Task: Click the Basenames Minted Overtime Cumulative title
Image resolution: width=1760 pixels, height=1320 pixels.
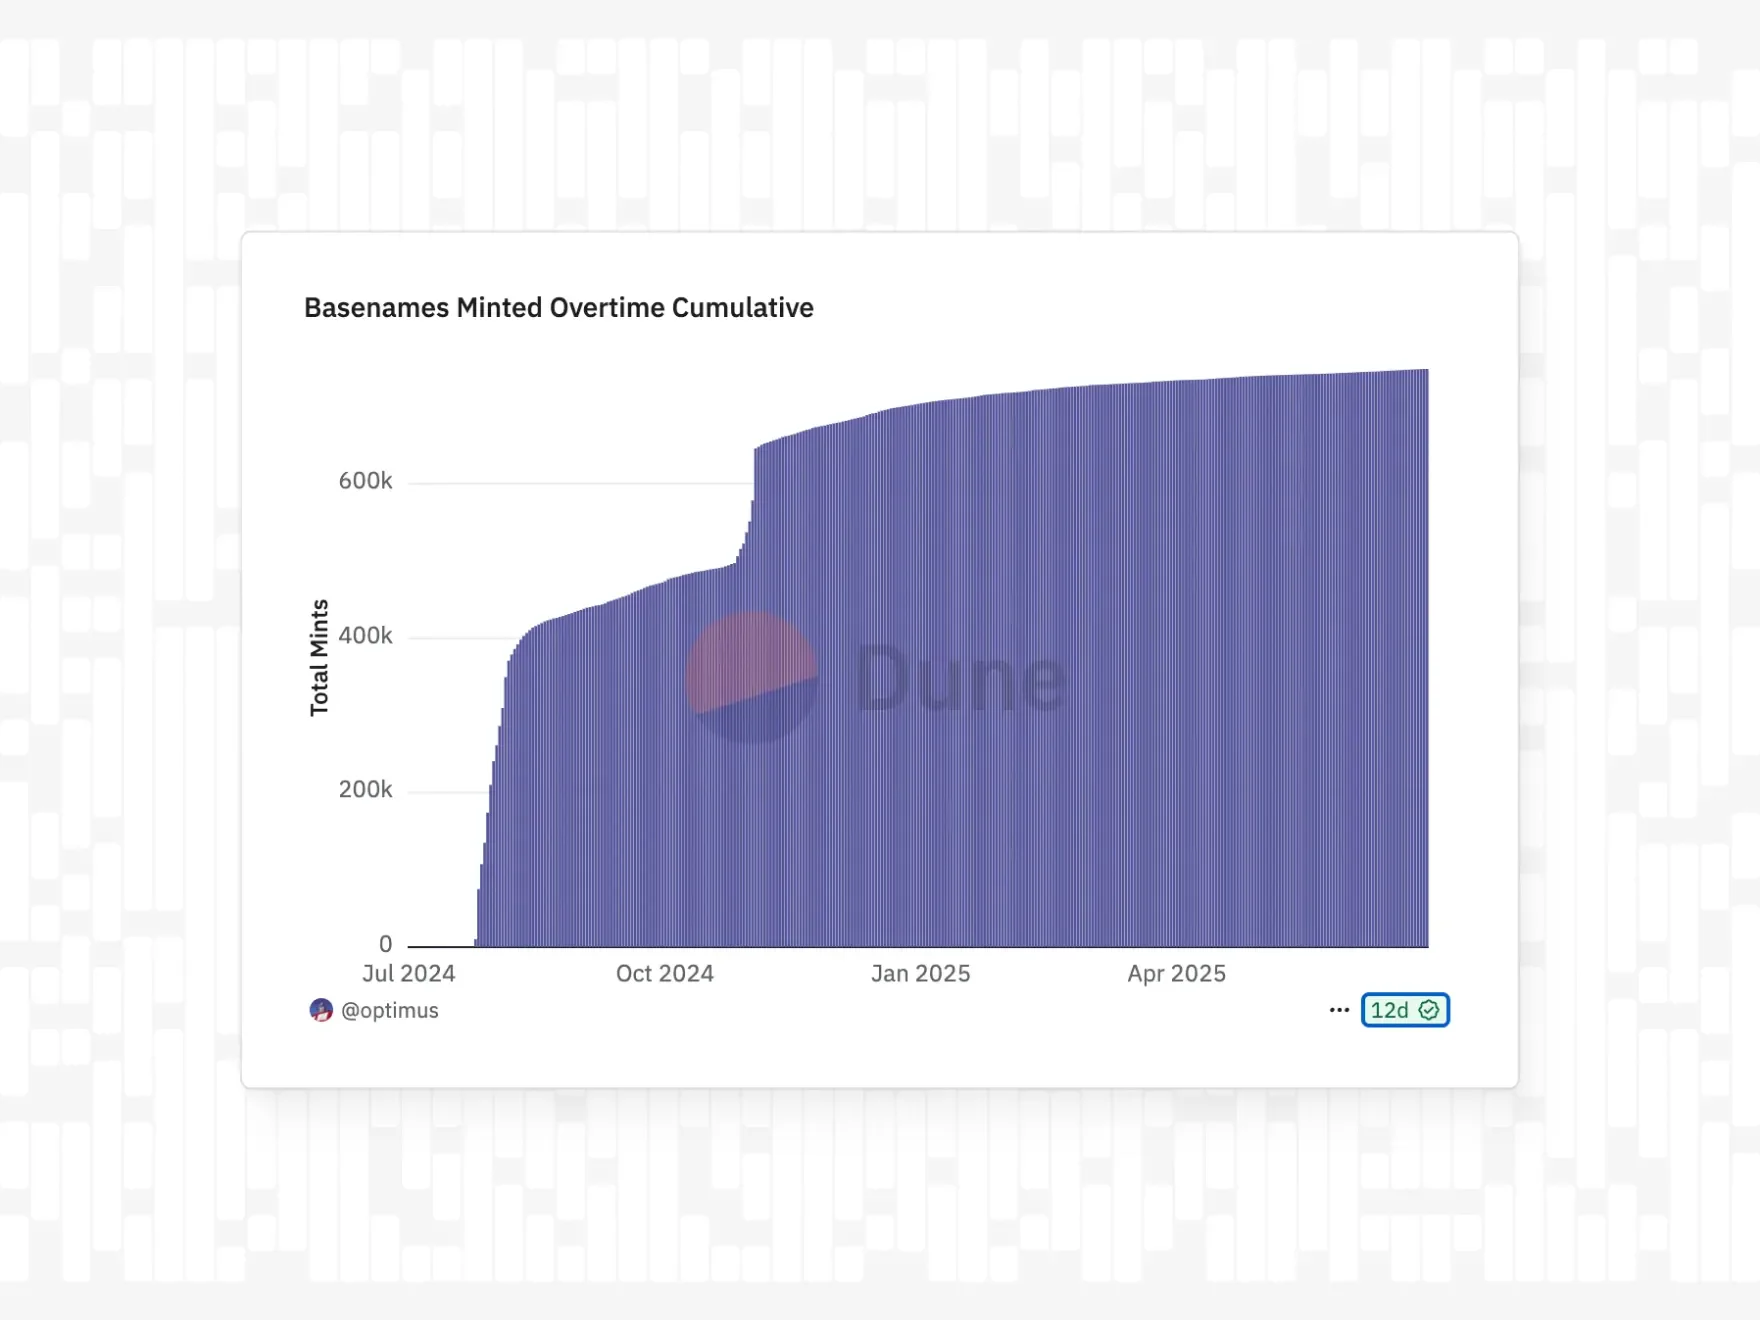Action: [x=558, y=308]
